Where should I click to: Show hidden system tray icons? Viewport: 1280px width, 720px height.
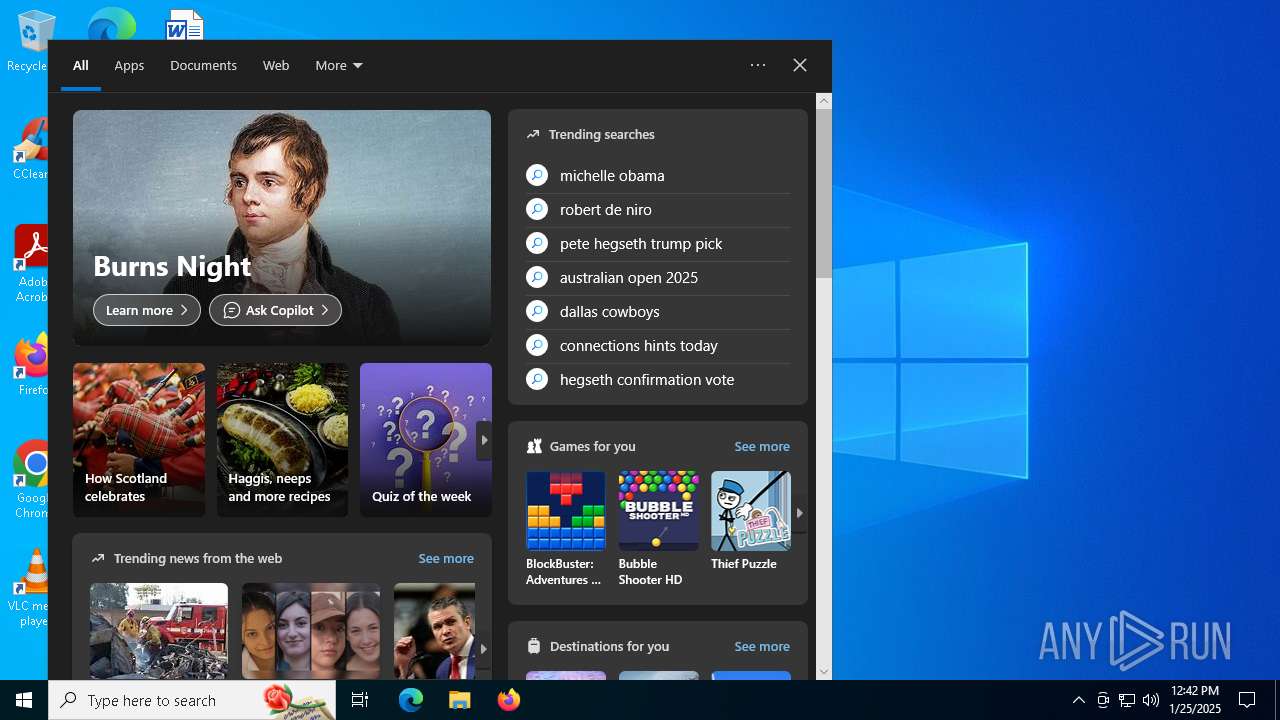[x=1078, y=700]
